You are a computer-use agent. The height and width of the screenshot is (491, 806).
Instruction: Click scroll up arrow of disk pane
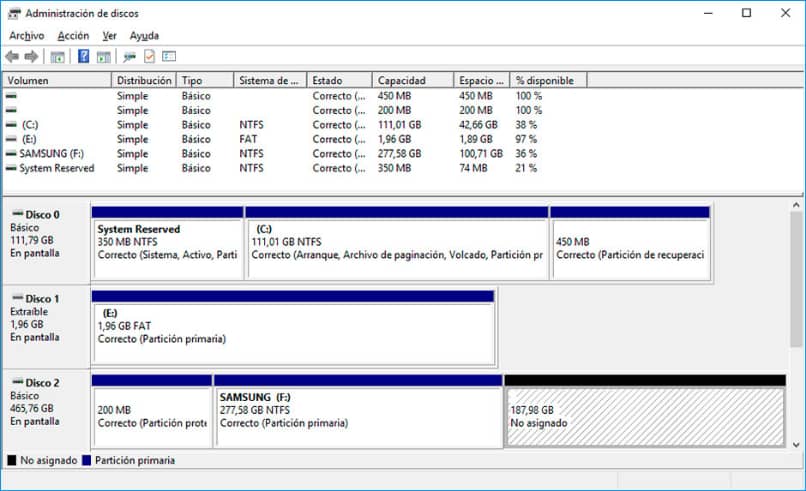point(796,205)
